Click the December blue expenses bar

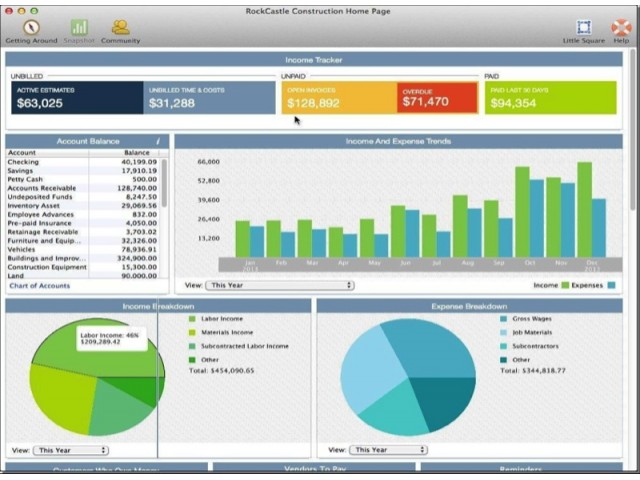(x=599, y=228)
